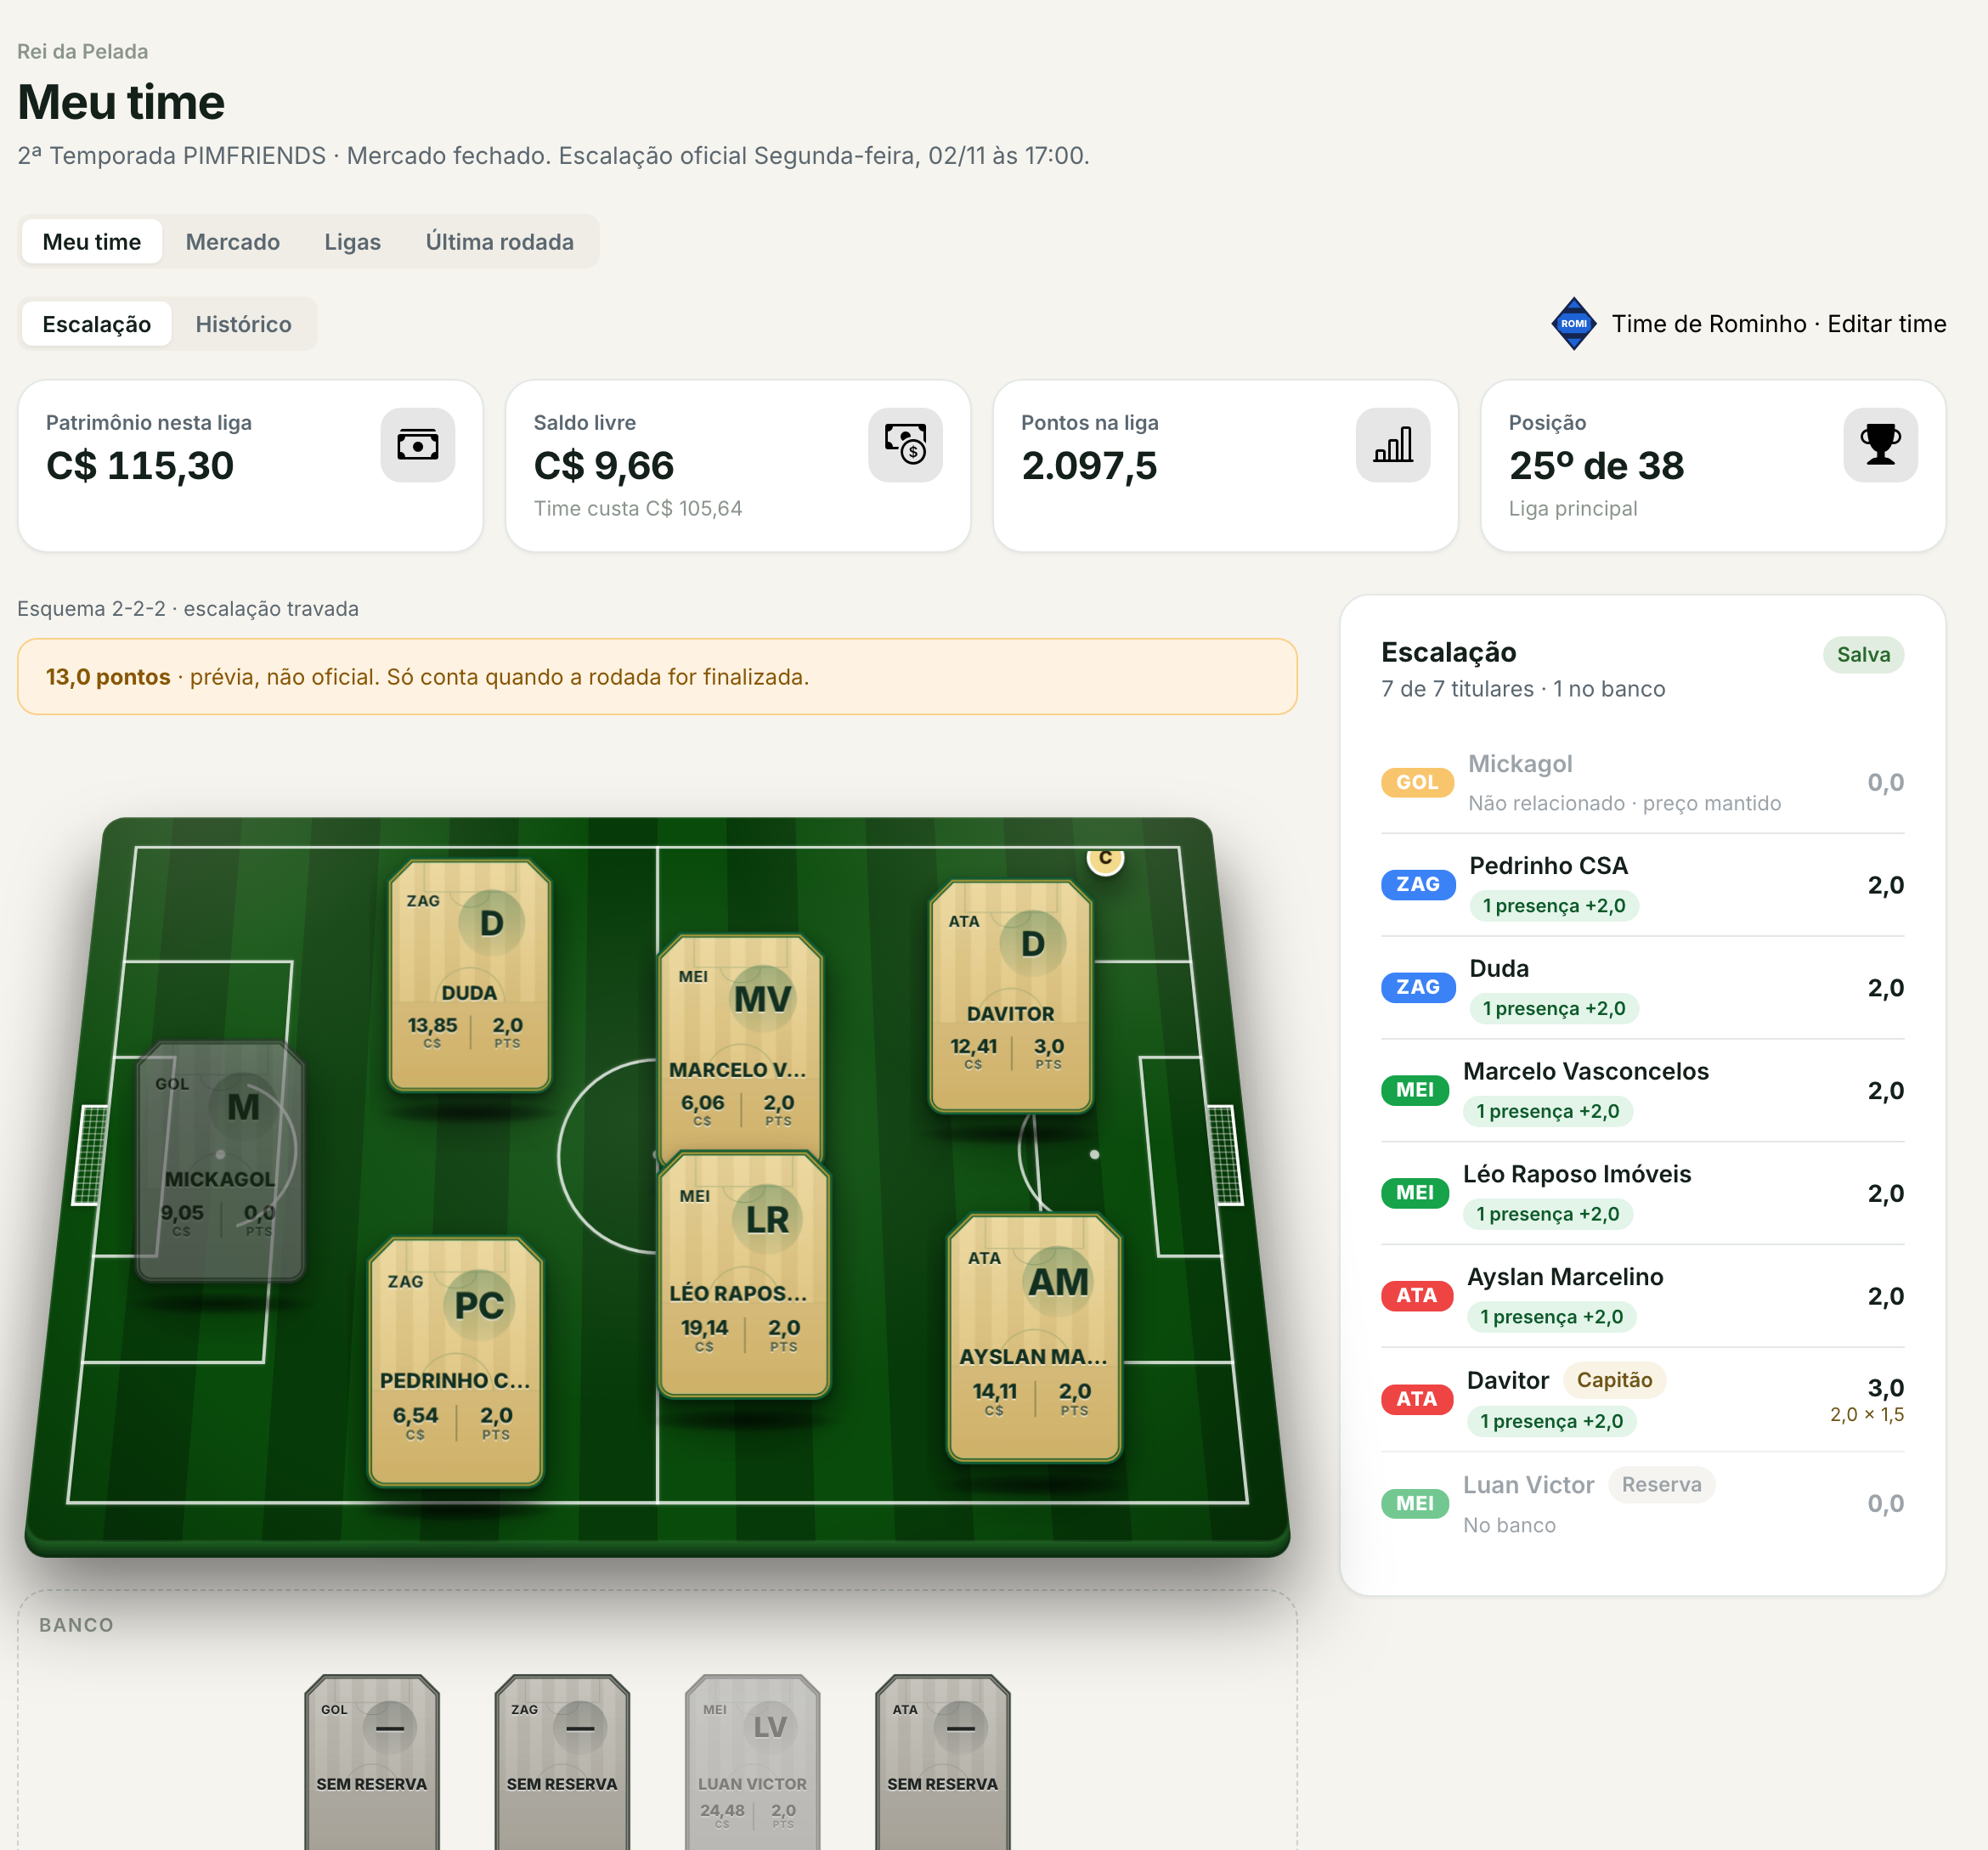
Task: Click the Reserva tag beside Luan Victor
Action: [1662, 1485]
